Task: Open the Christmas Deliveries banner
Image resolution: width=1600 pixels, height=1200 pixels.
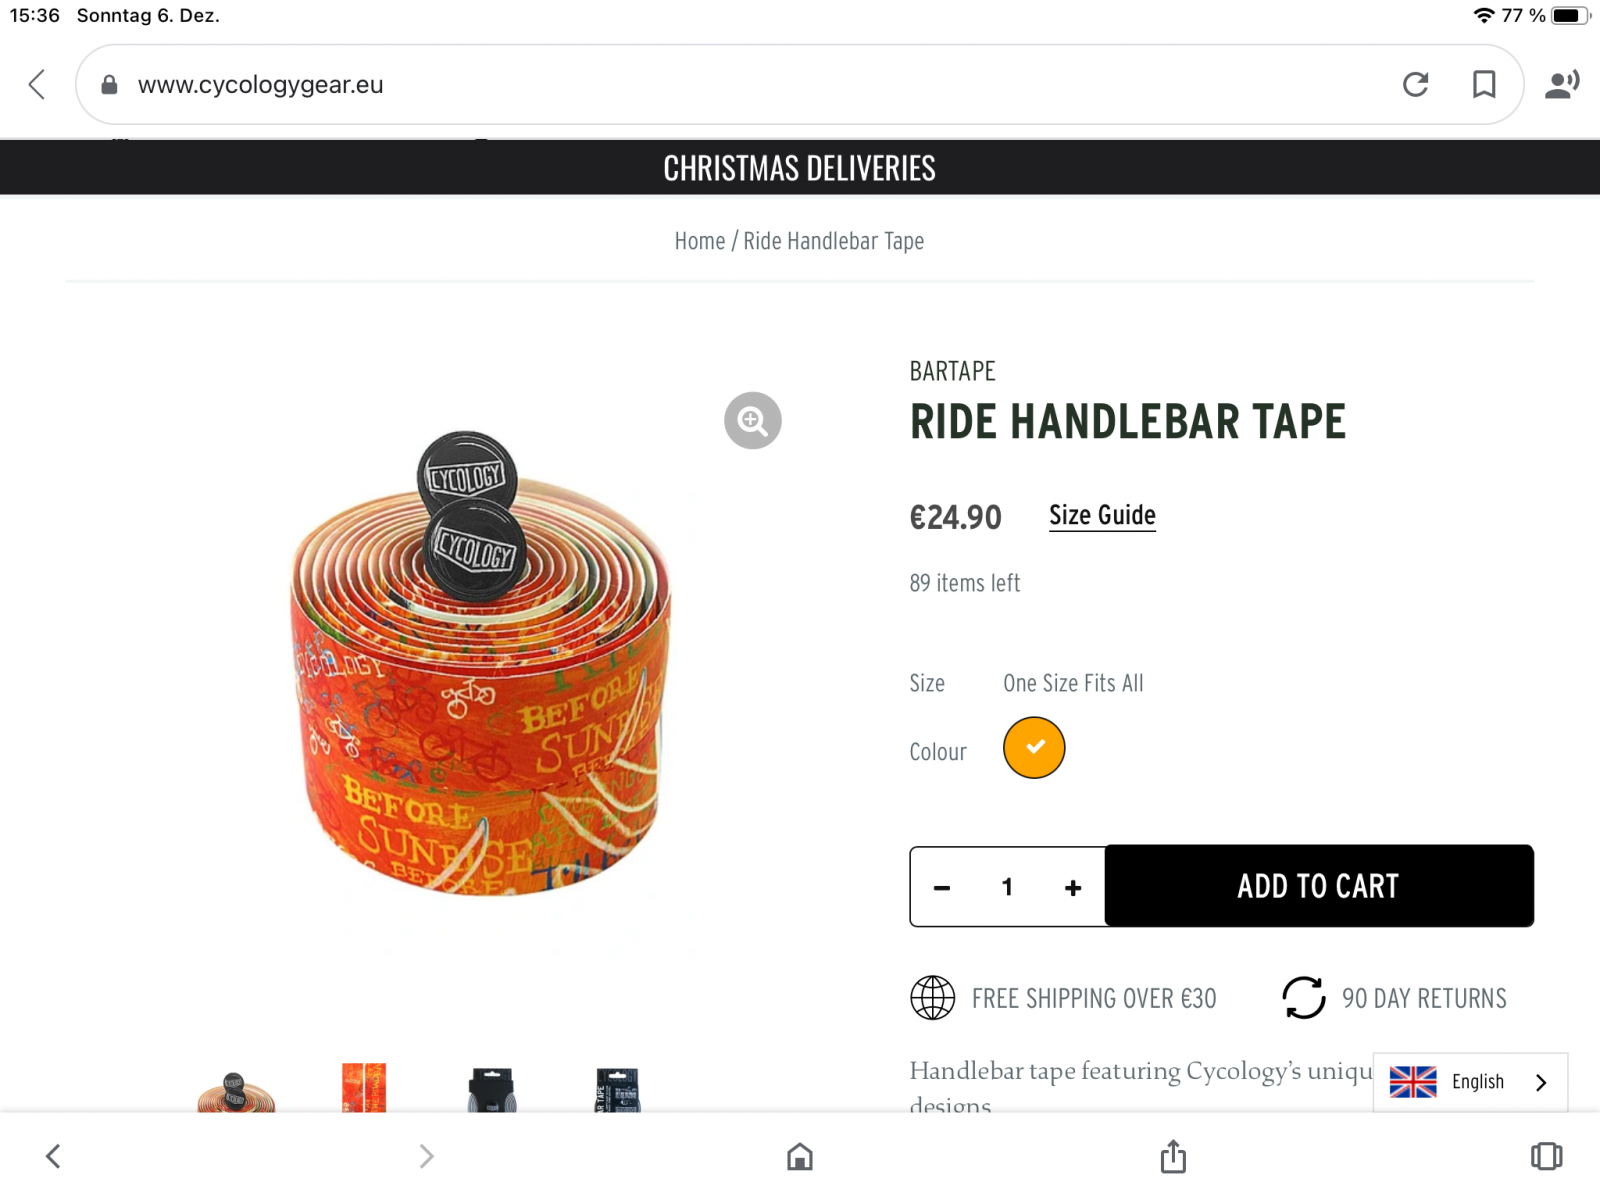Action: pos(799,168)
